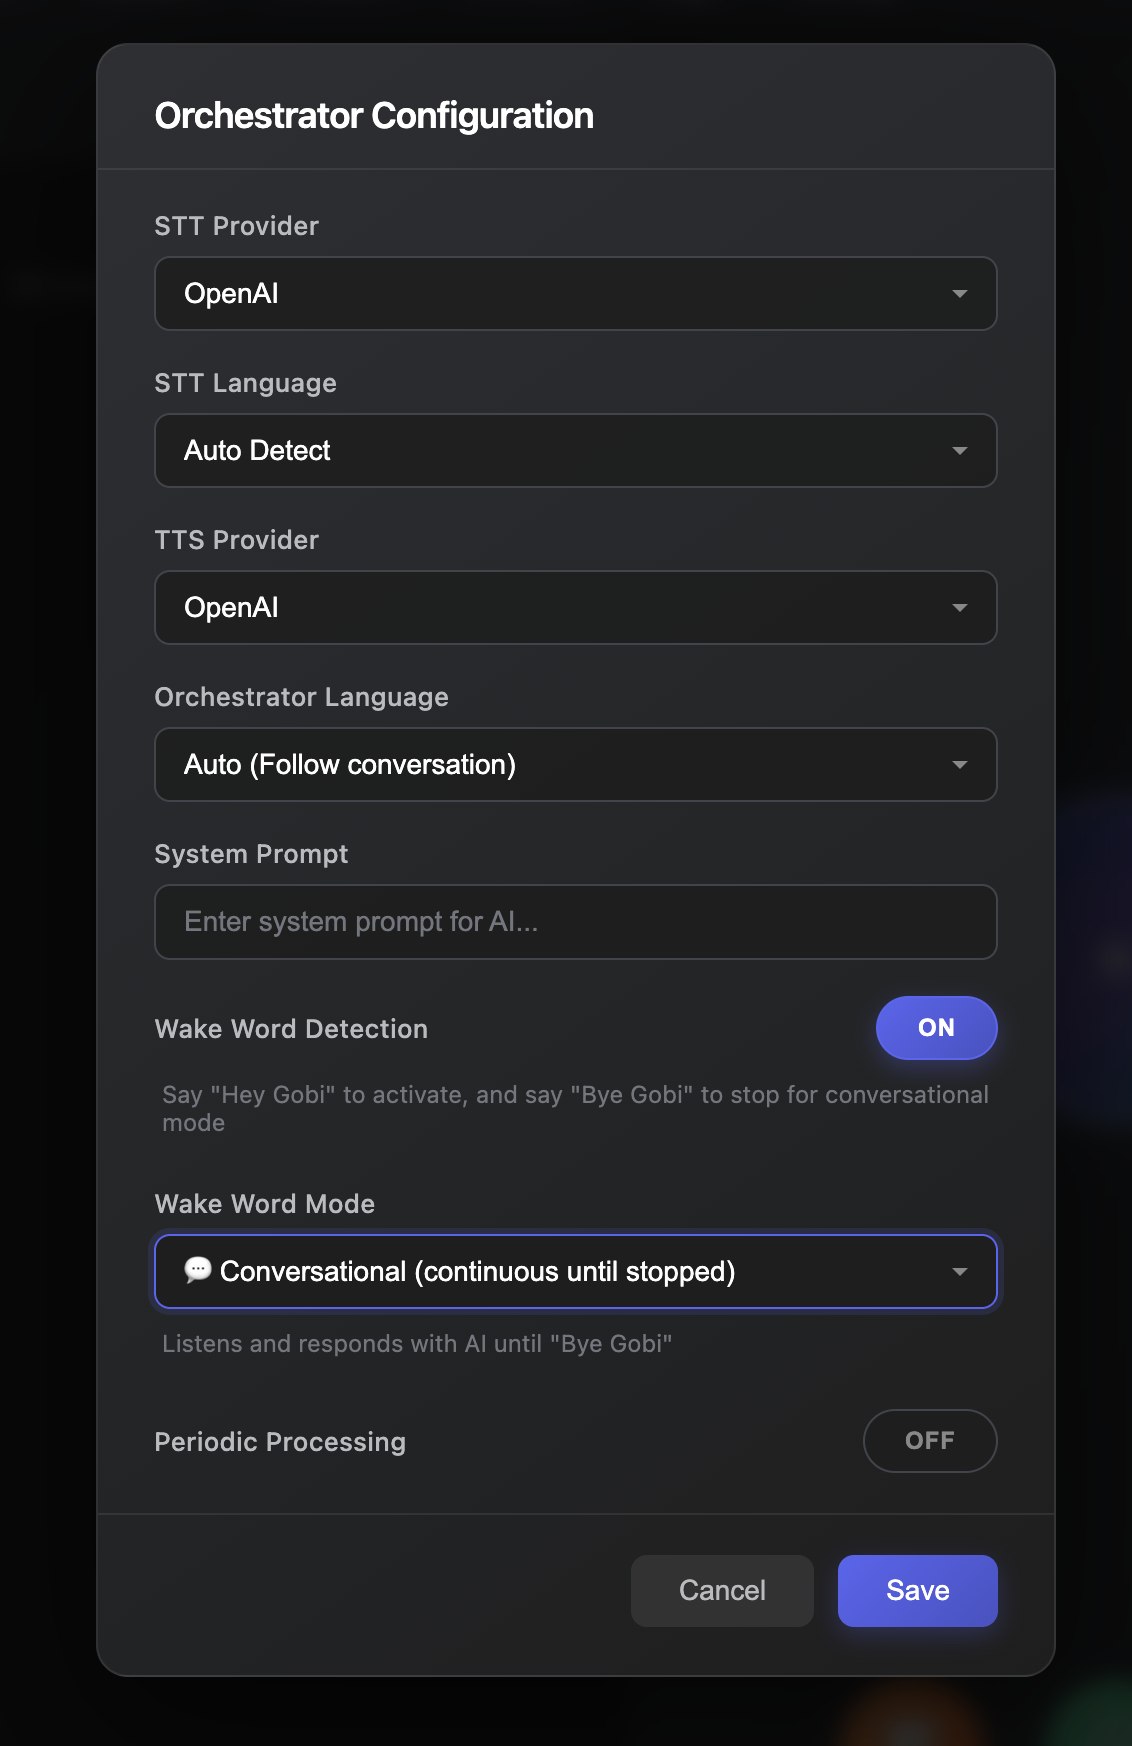Click the TTS Provider chevron arrow

959,607
